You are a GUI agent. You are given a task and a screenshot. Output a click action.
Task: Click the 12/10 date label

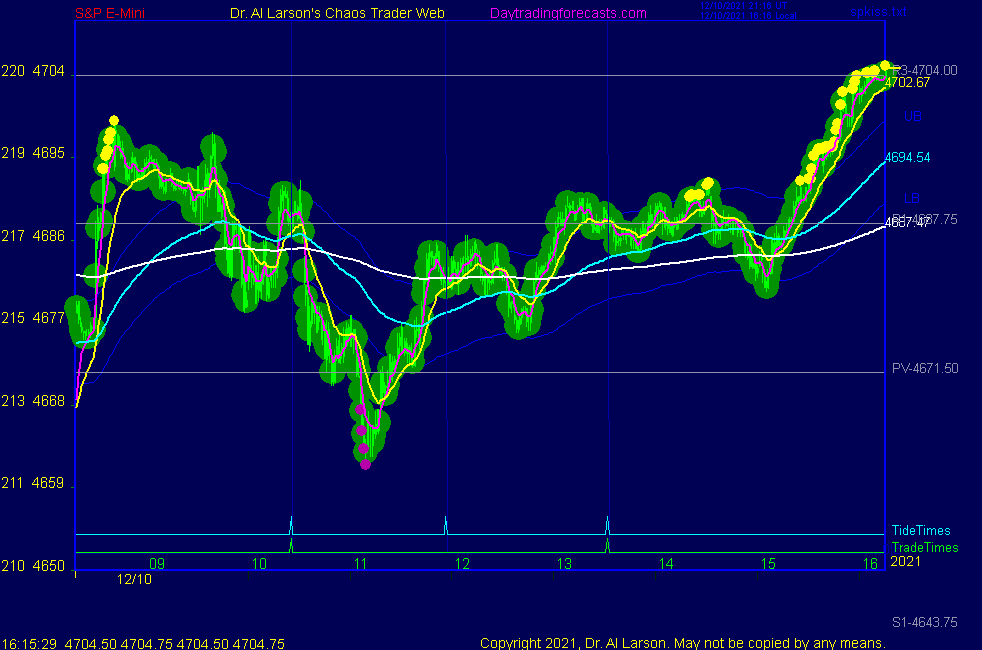[x=135, y=579]
